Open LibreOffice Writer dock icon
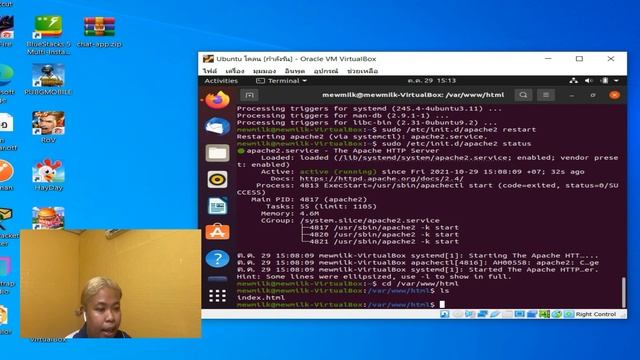The height and width of the screenshot is (360, 640). coord(217,206)
